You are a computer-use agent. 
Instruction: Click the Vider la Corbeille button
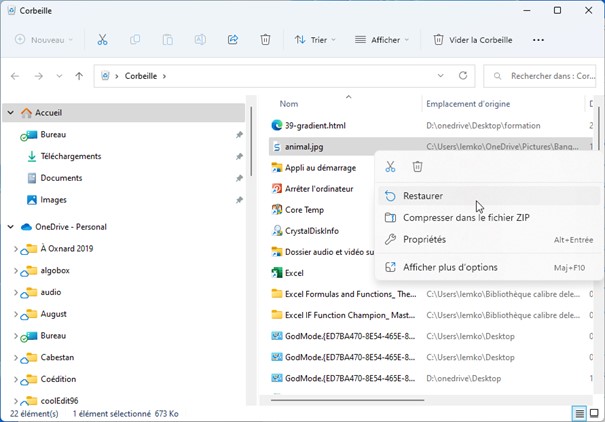pos(472,40)
